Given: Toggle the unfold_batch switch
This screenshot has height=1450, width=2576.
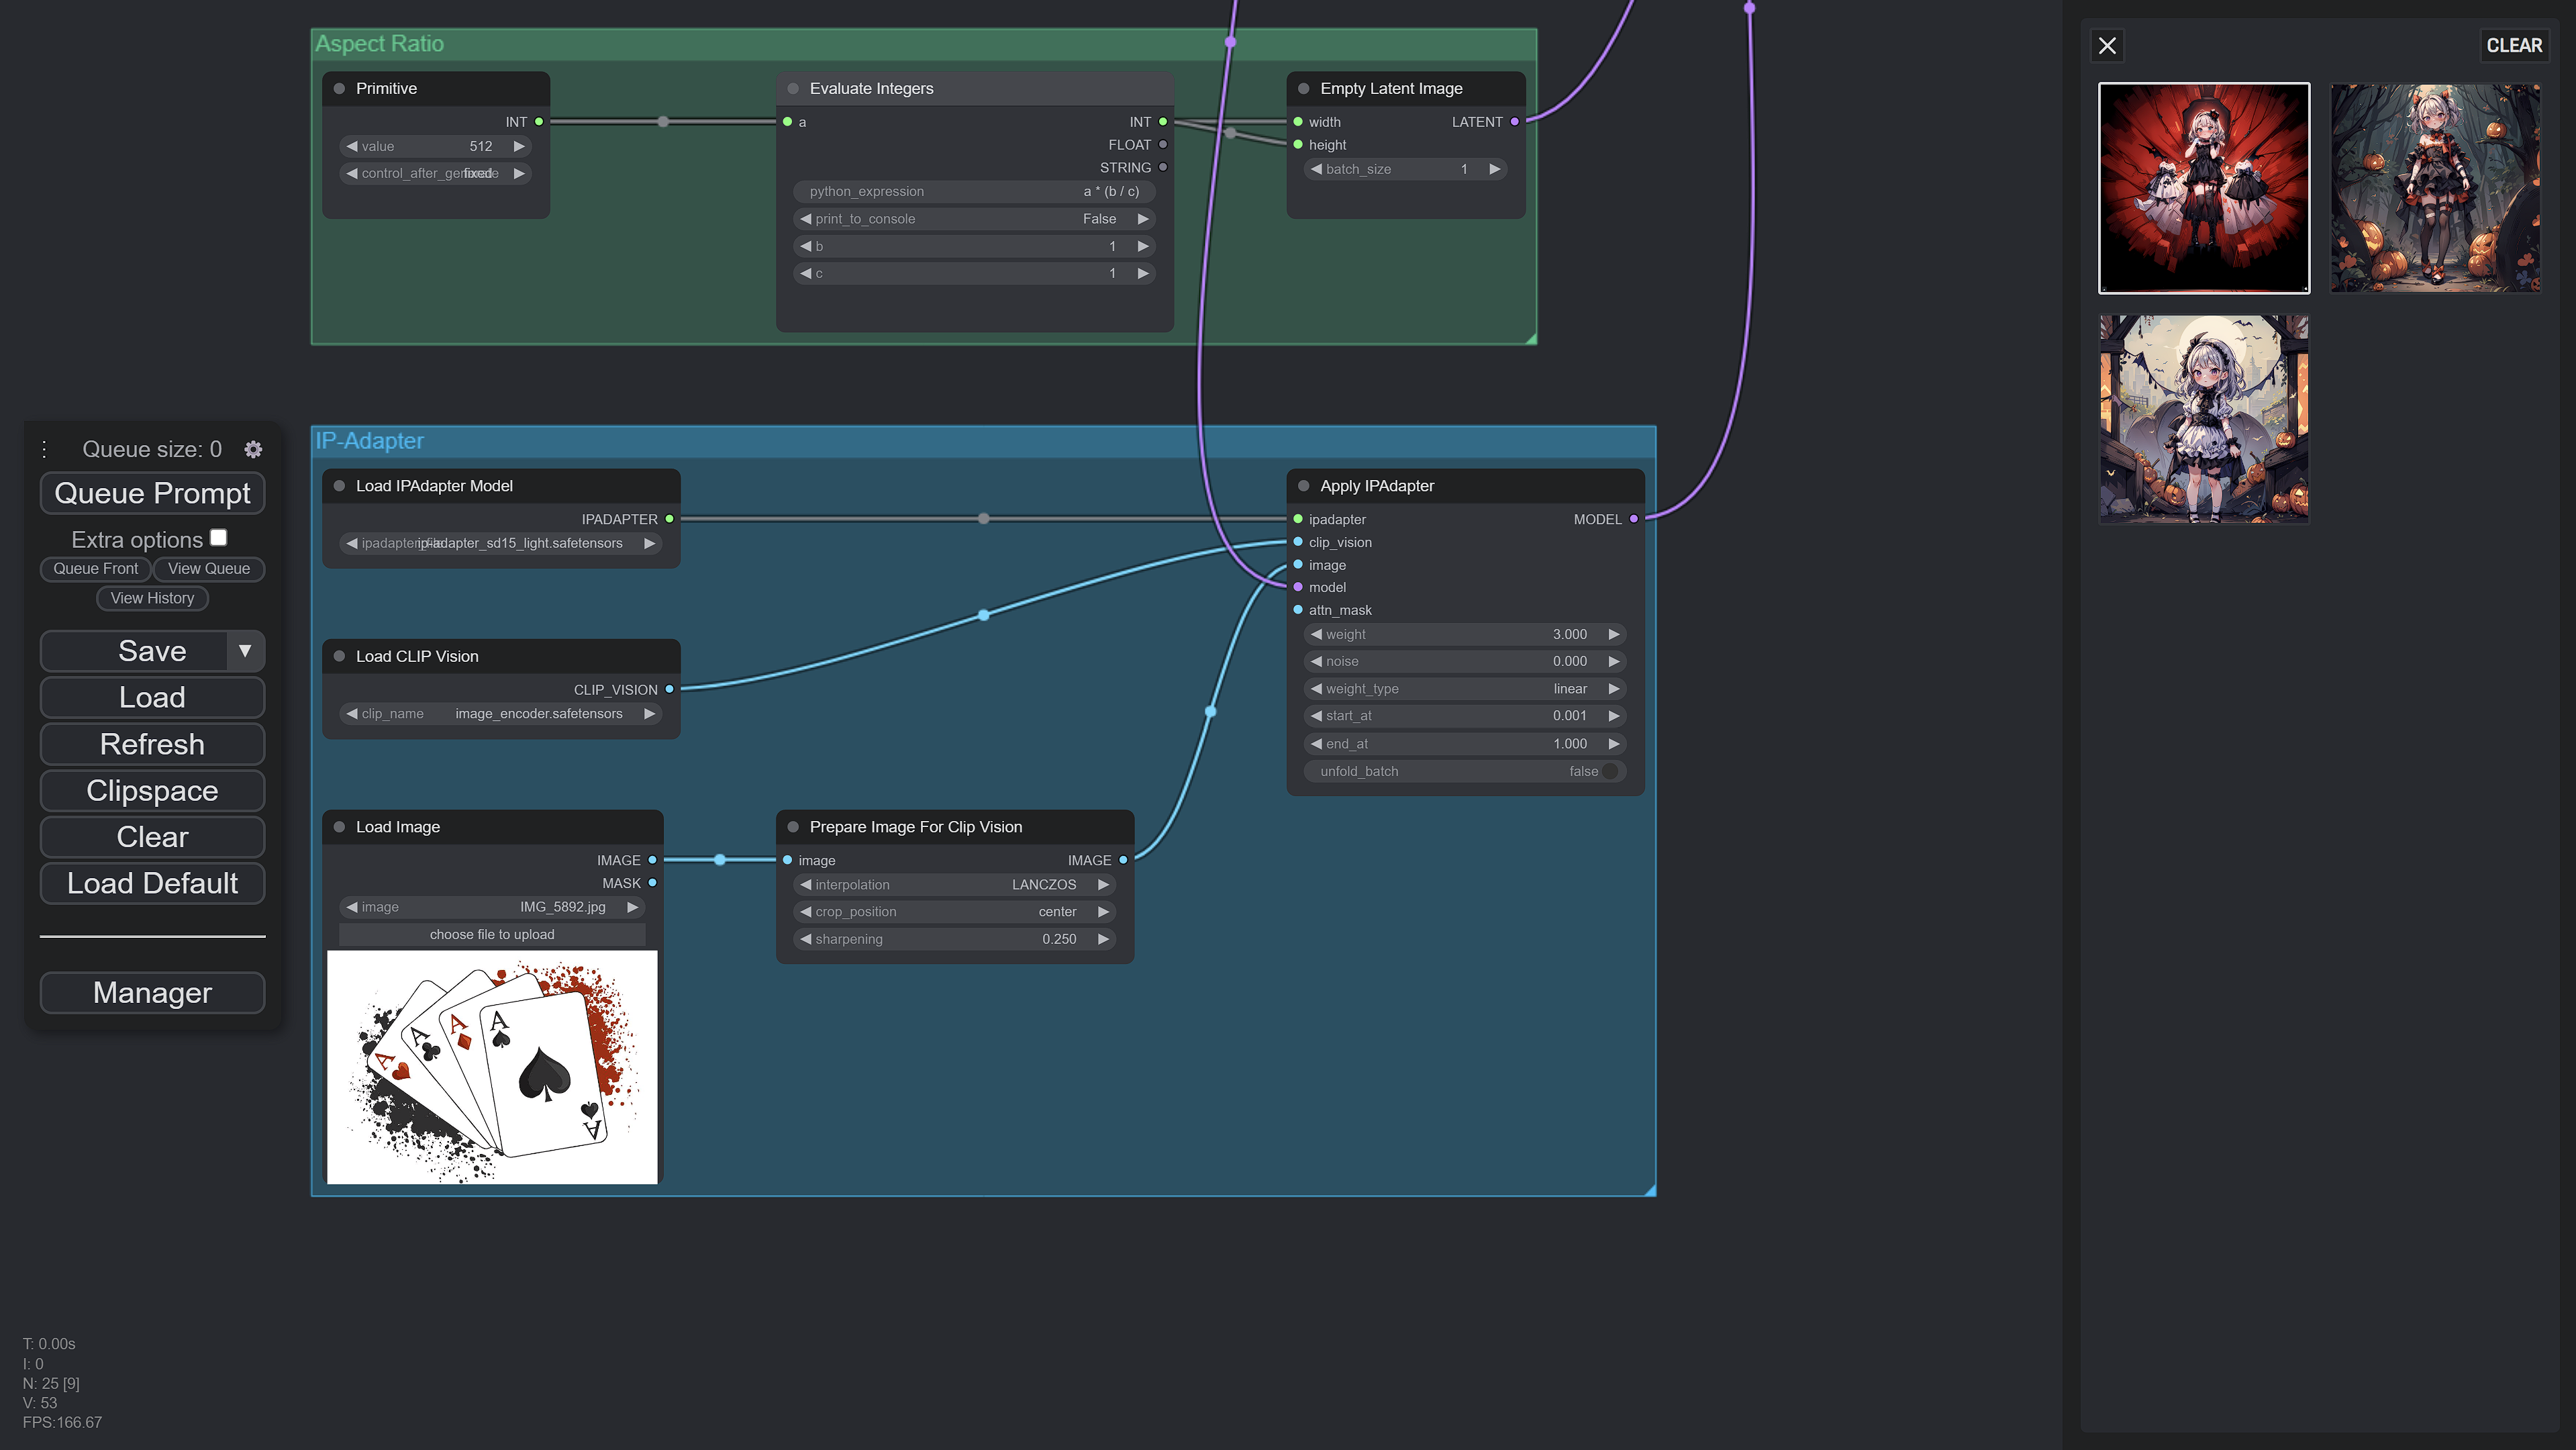Looking at the screenshot, I should pyautogui.click(x=1610, y=771).
